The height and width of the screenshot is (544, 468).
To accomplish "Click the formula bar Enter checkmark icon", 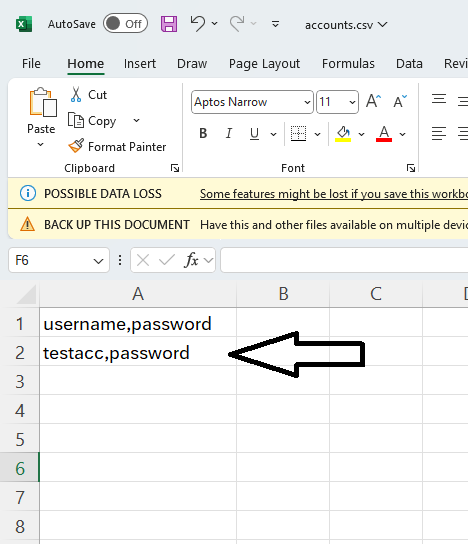I will 167,260.
